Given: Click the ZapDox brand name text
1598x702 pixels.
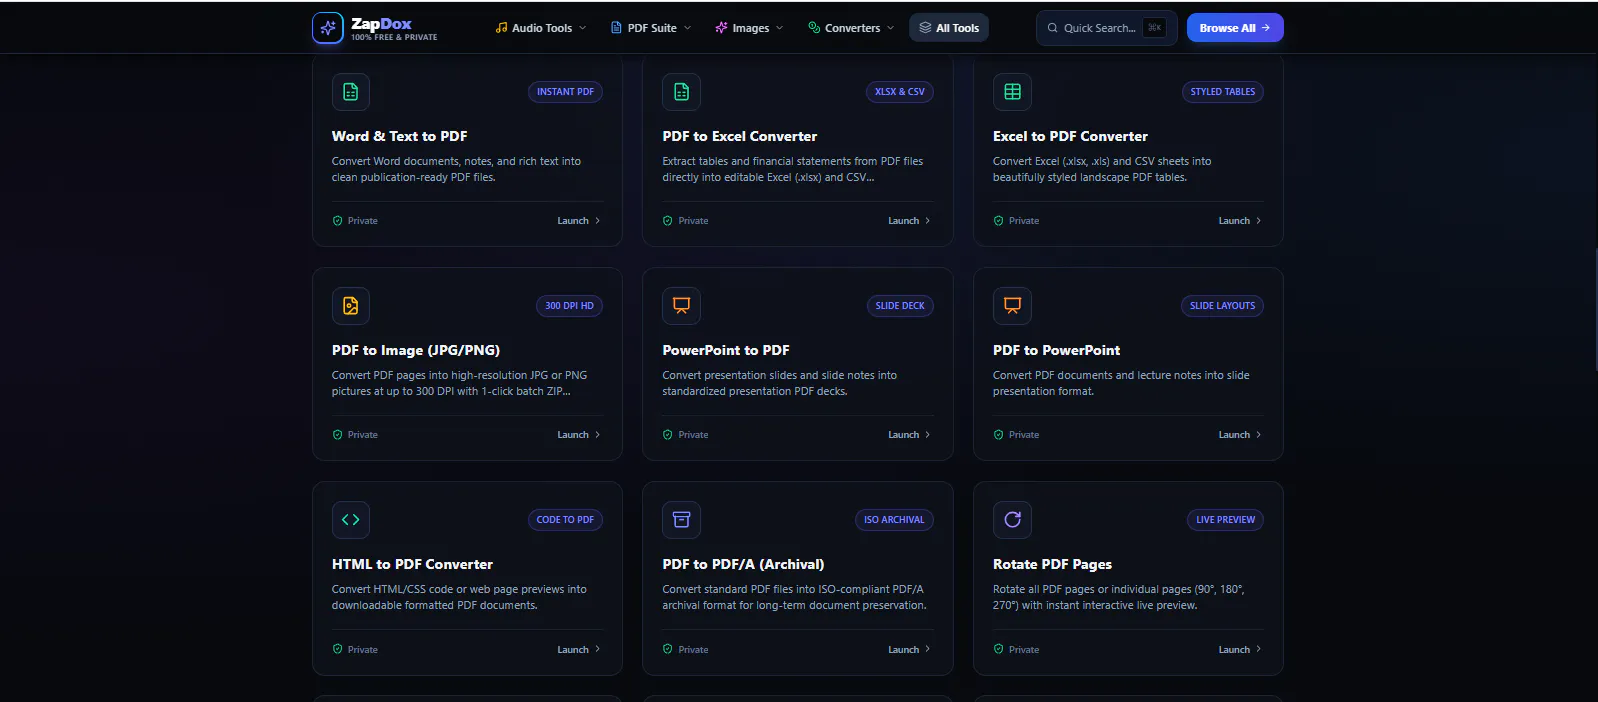Looking at the screenshot, I should [381, 24].
